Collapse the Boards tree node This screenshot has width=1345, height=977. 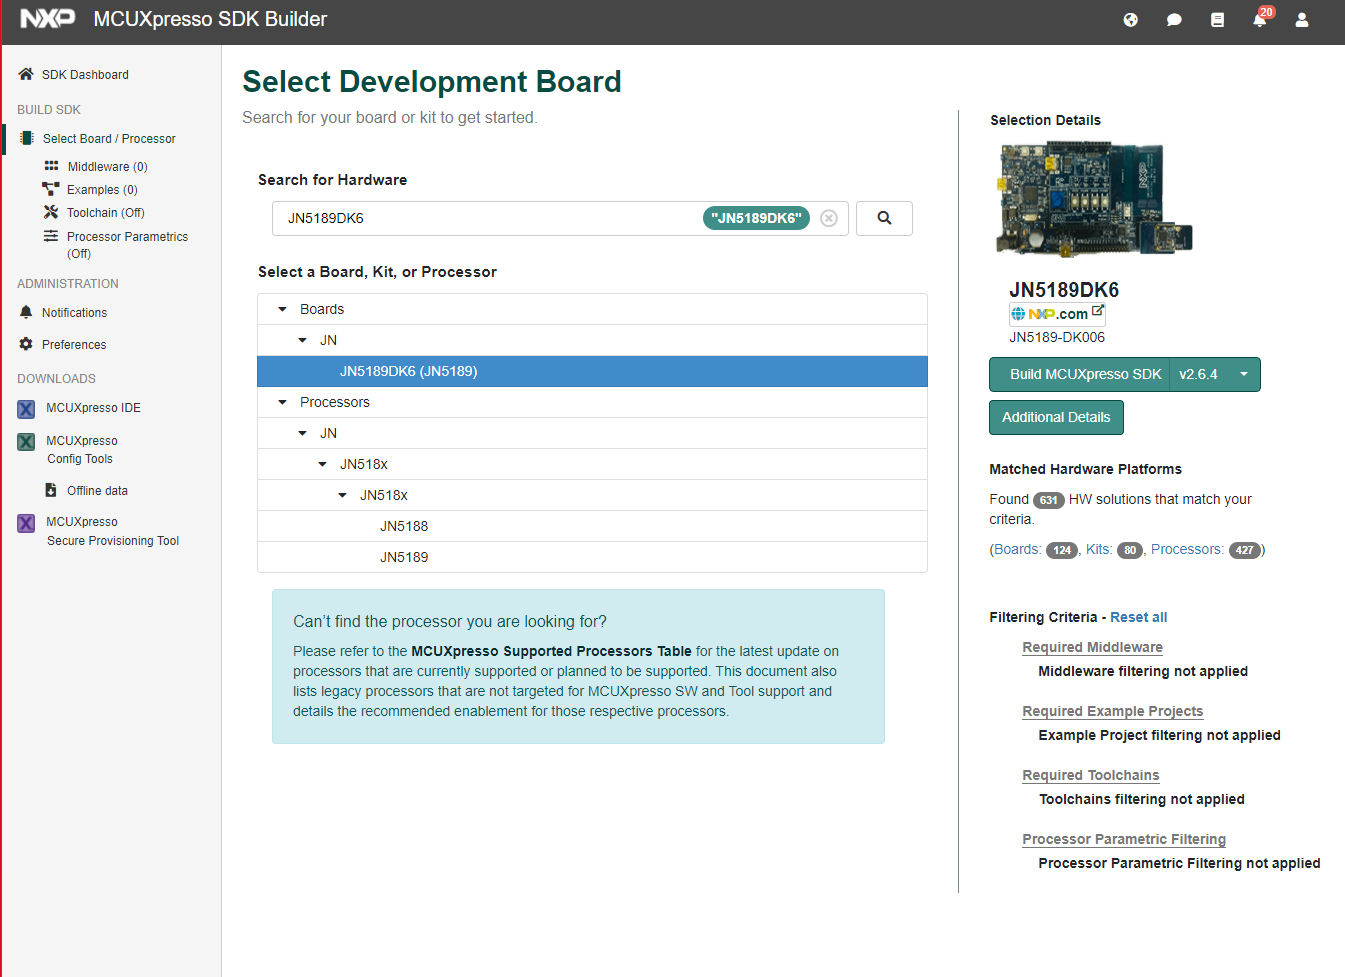coord(282,309)
